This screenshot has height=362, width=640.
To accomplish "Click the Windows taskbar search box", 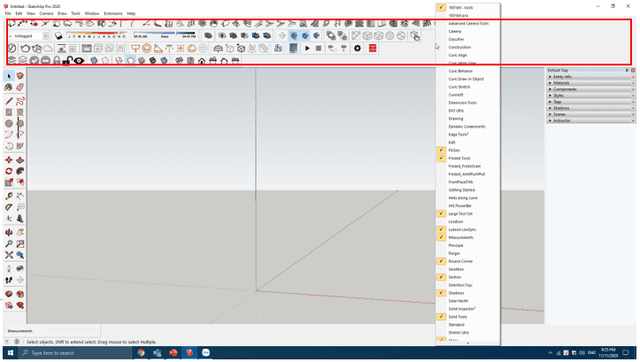I will [x=75, y=353].
